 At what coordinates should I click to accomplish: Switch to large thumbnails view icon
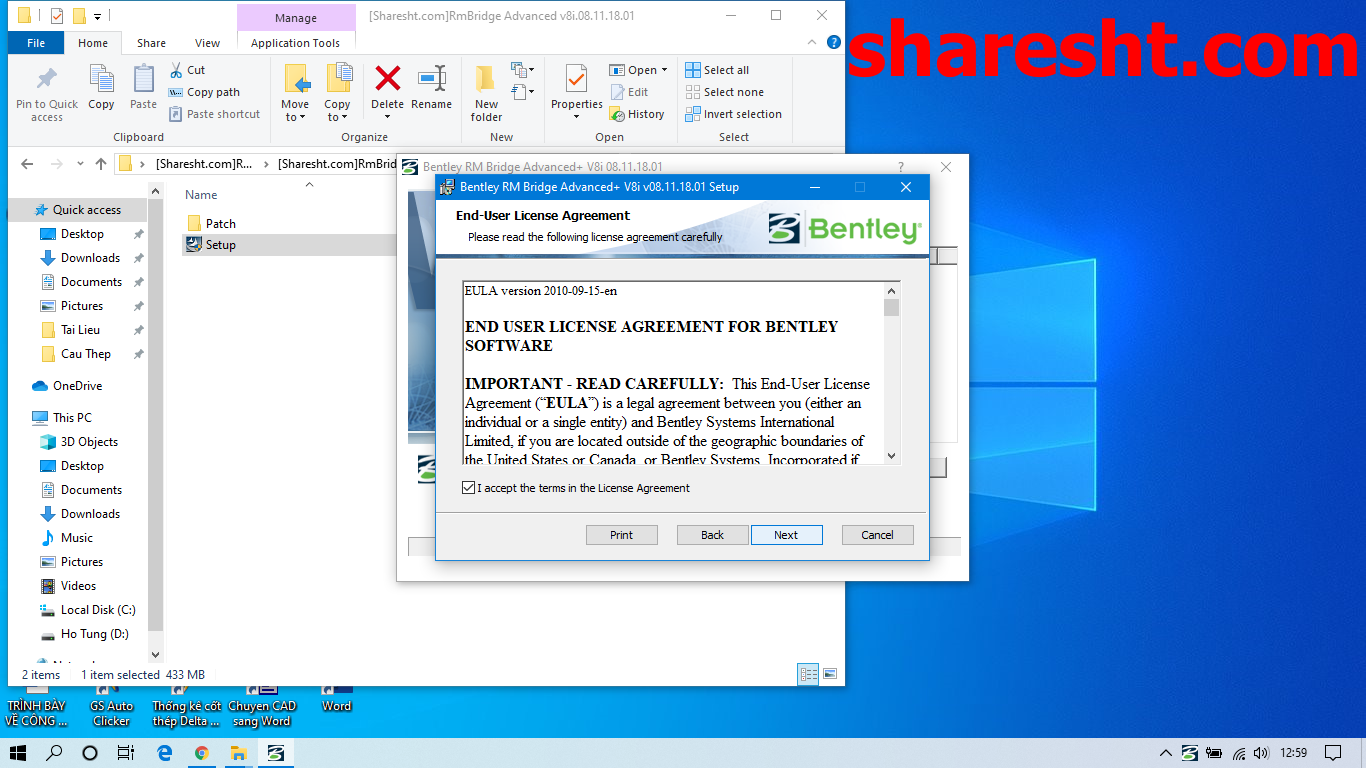click(x=830, y=674)
